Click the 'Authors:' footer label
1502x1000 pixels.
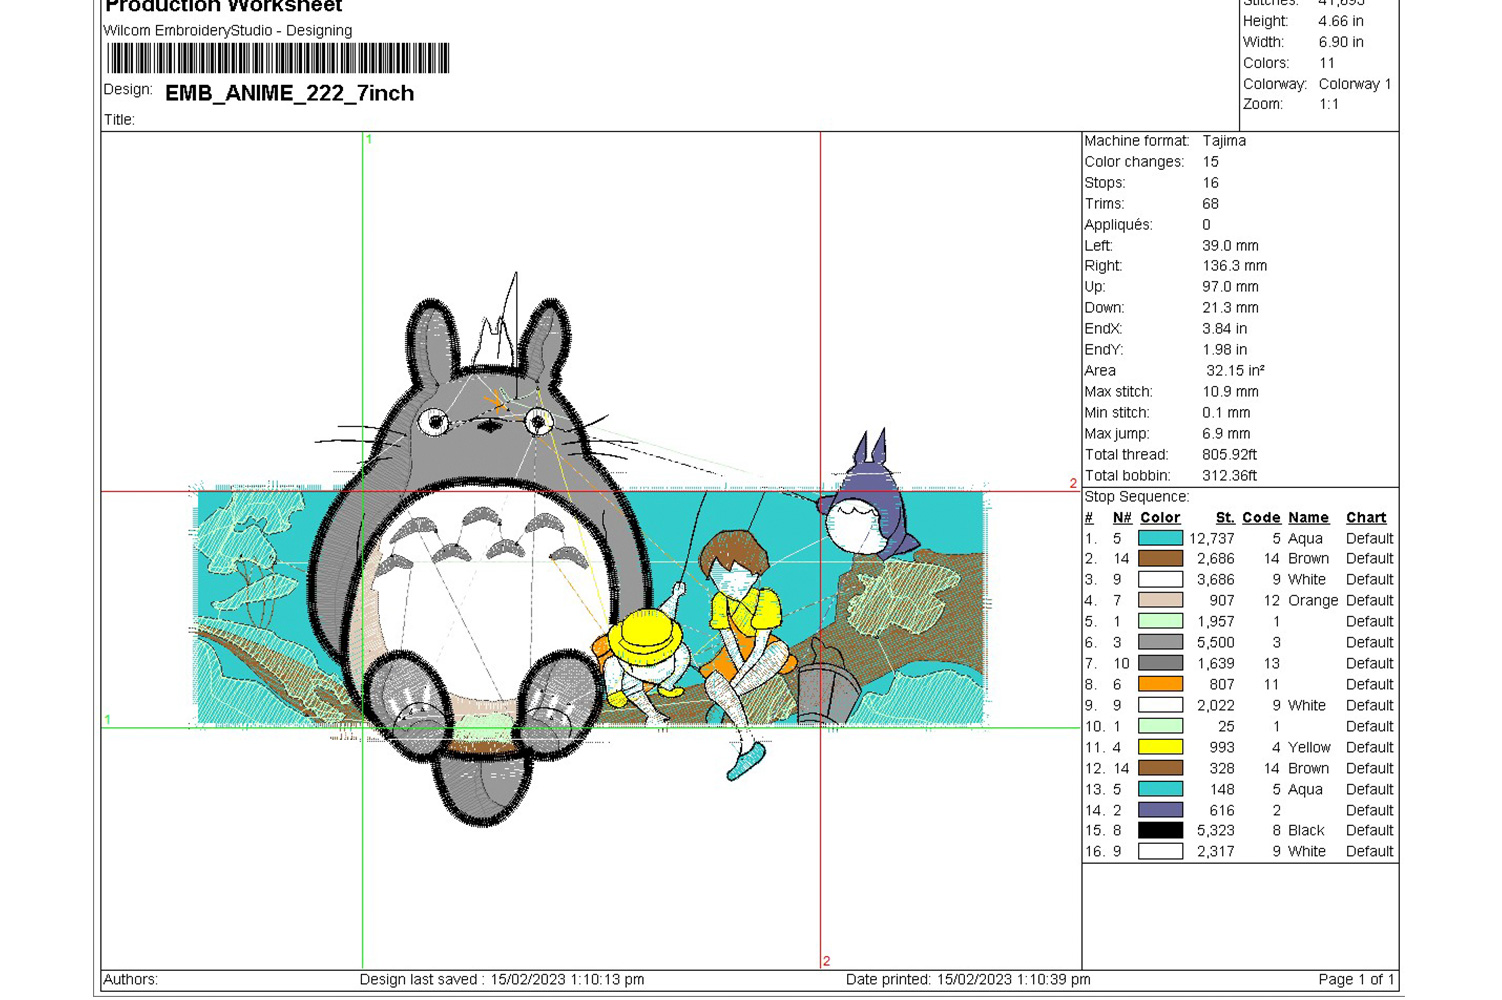coord(130,980)
